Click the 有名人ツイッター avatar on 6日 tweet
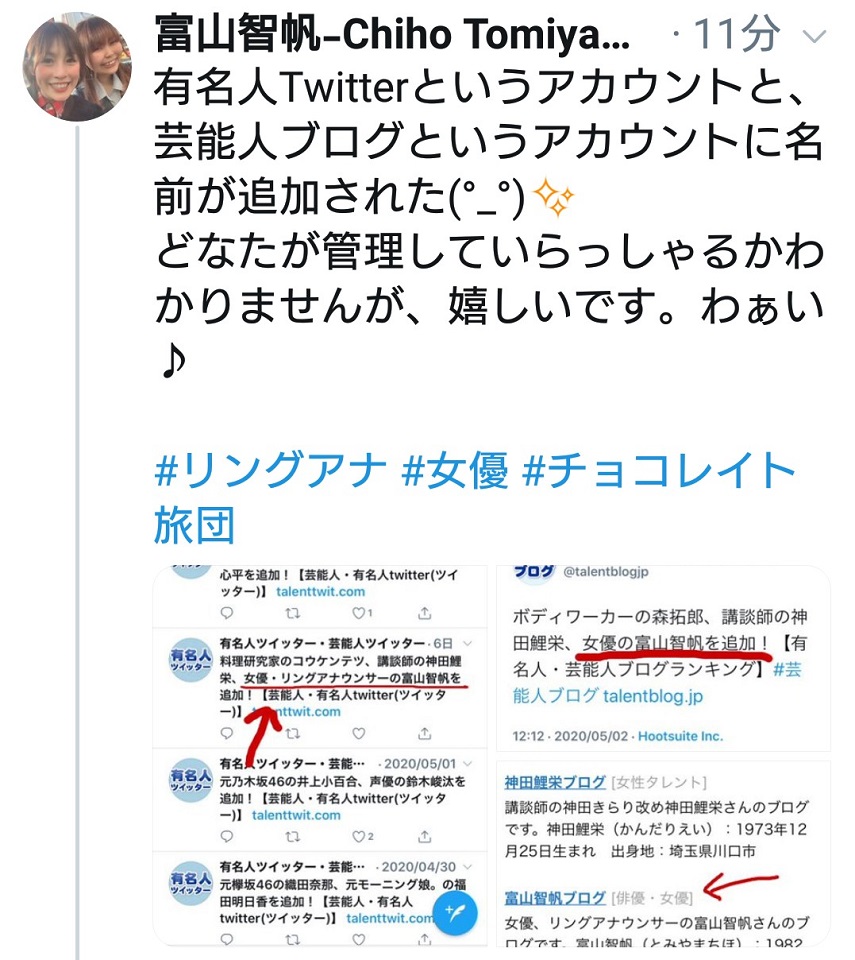Image resolution: width=855 pixels, height=960 pixels. tap(190, 659)
